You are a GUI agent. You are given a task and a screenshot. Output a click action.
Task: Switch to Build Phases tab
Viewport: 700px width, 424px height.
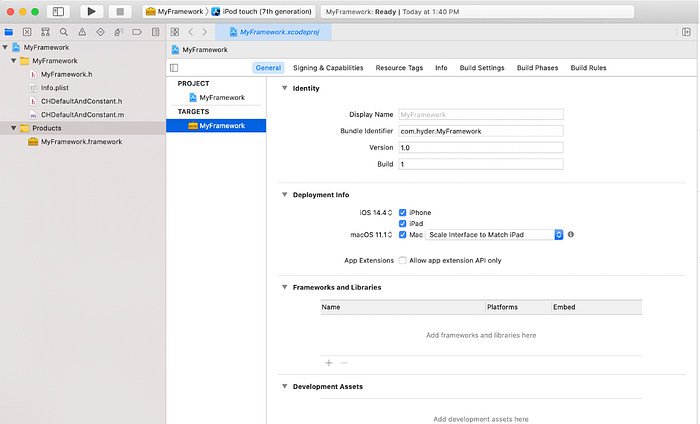[x=538, y=68]
